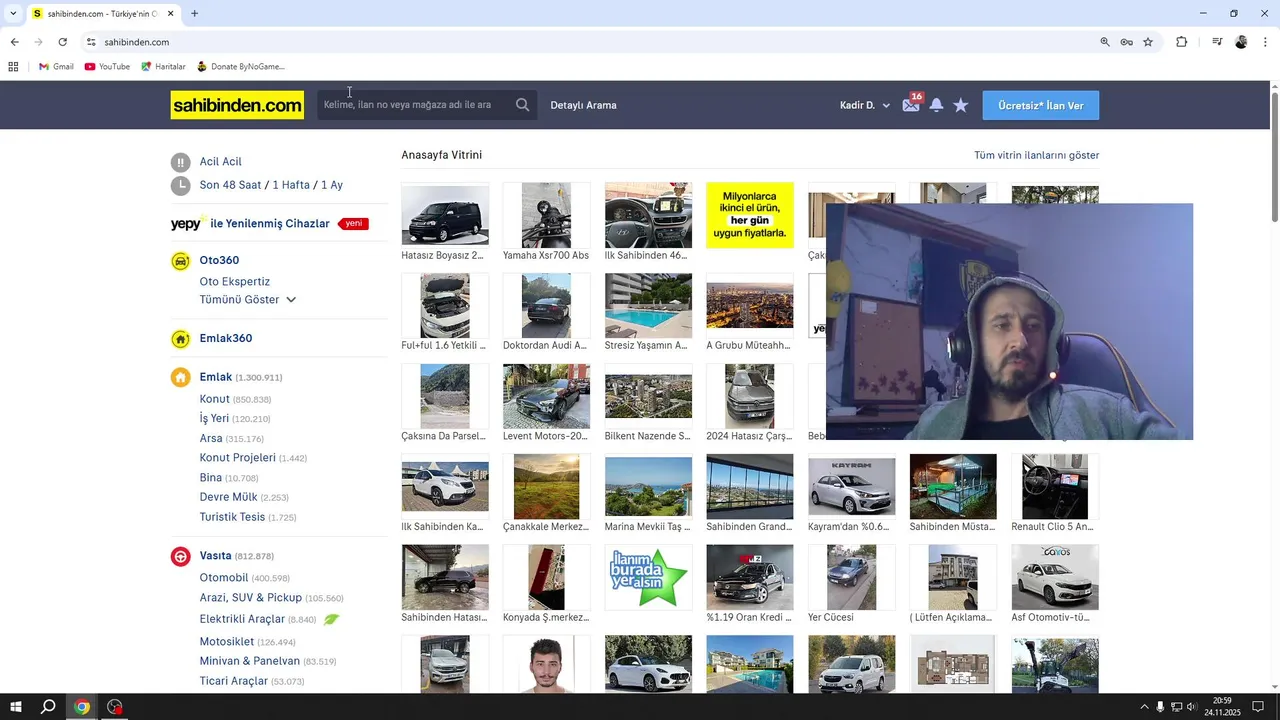The height and width of the screenshot is (720, 1280).
Task: Click Tüm vitrin ilanlarını göster link
Action: [1037, 155]
